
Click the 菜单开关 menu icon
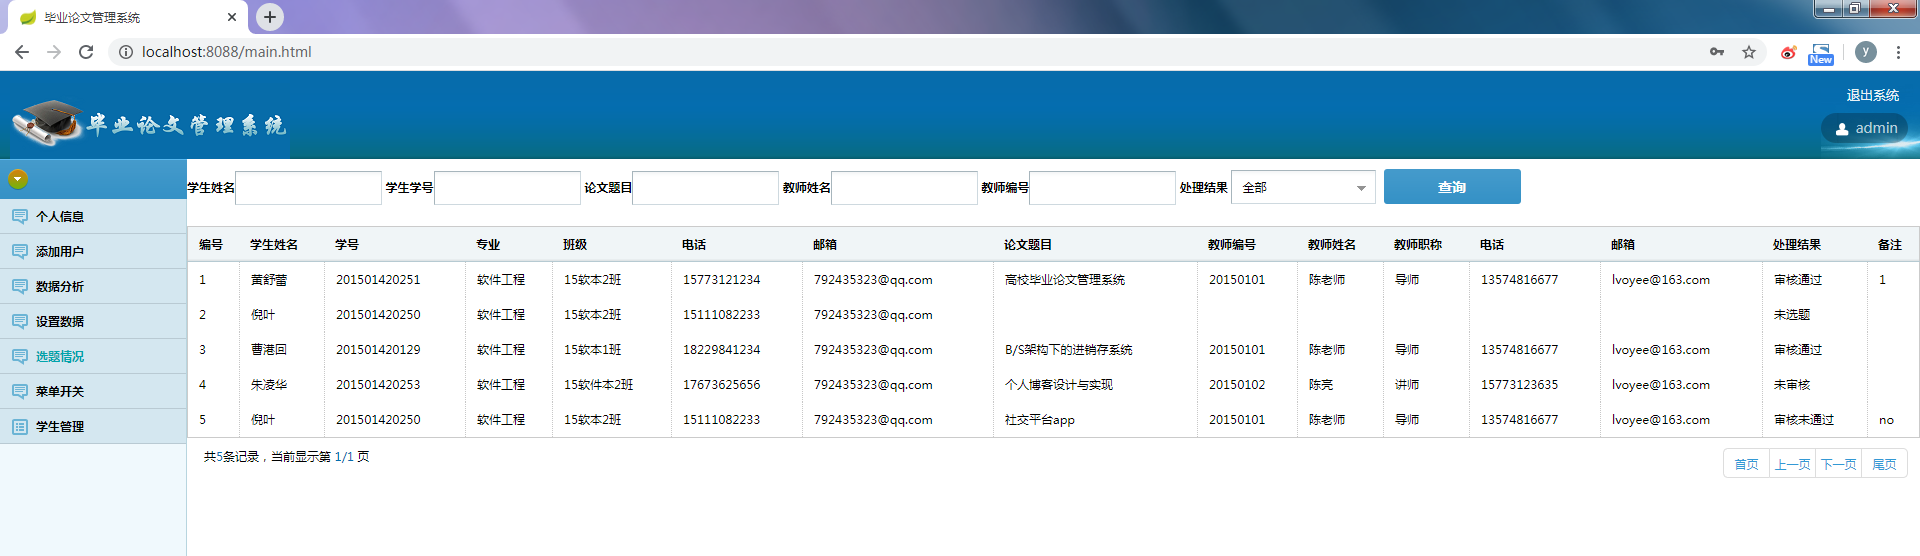[x=19, y=391]
